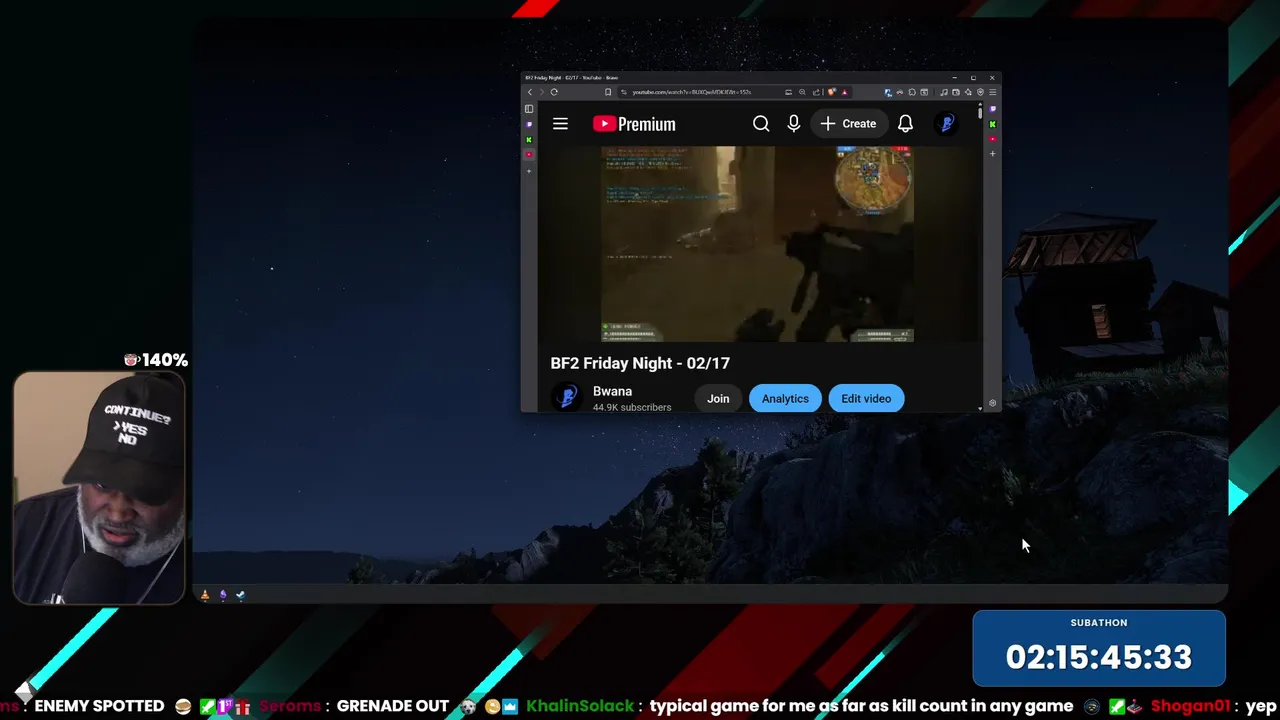Open the YouTube account avatar menu
The width and height of the screenshot is (1280, 720).
[x=946, y=124]
